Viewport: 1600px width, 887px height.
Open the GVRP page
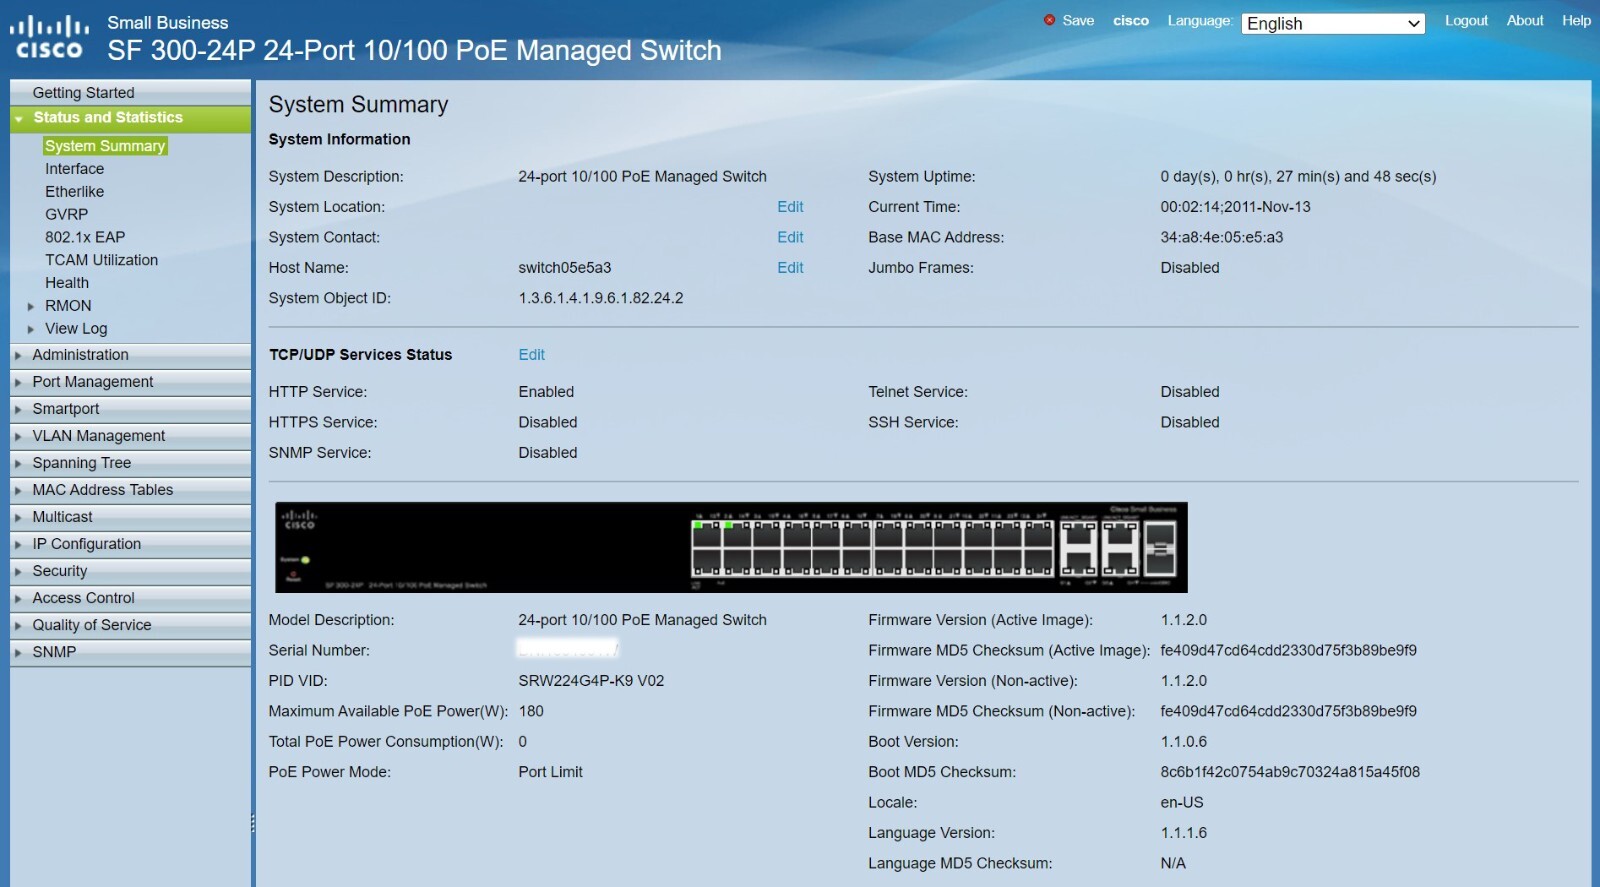click(66, 215)
